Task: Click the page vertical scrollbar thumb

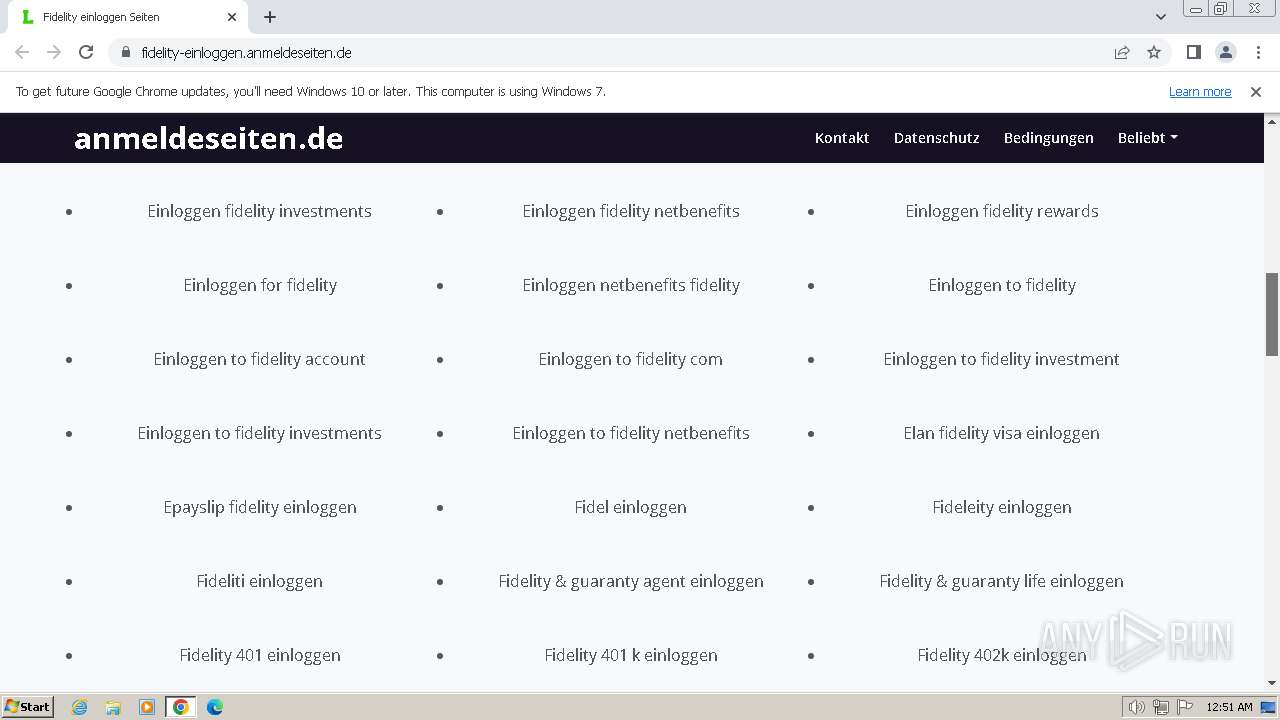Action: click(x=1272, y=313)
